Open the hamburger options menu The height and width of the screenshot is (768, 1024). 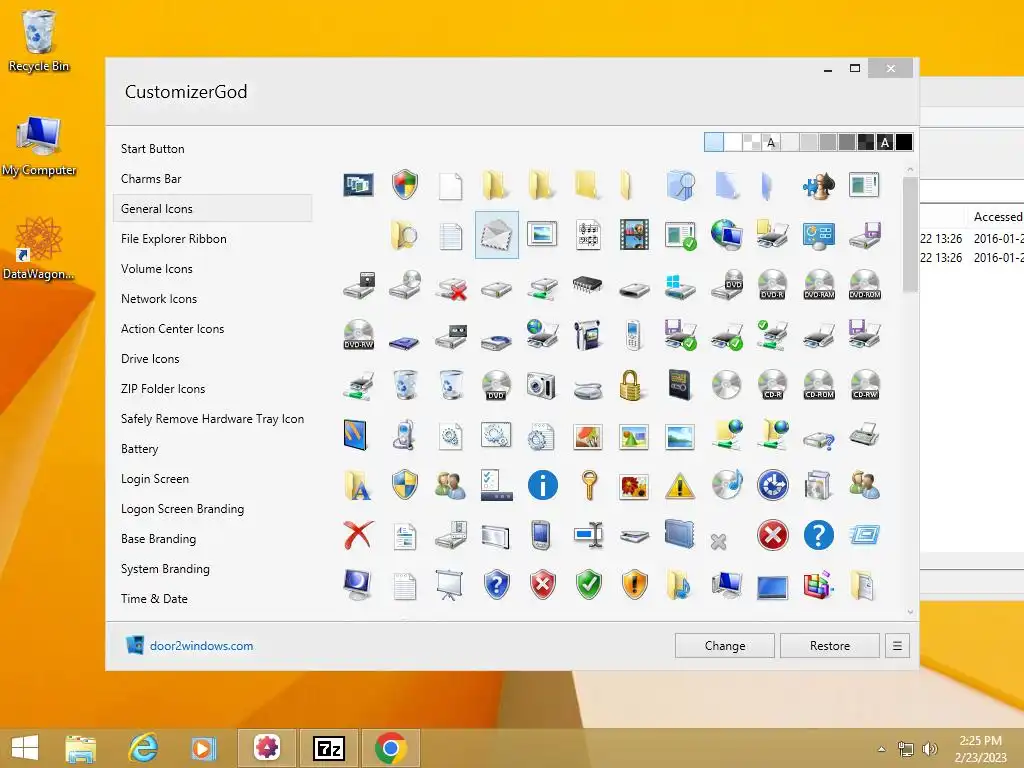tap(897, 646)
